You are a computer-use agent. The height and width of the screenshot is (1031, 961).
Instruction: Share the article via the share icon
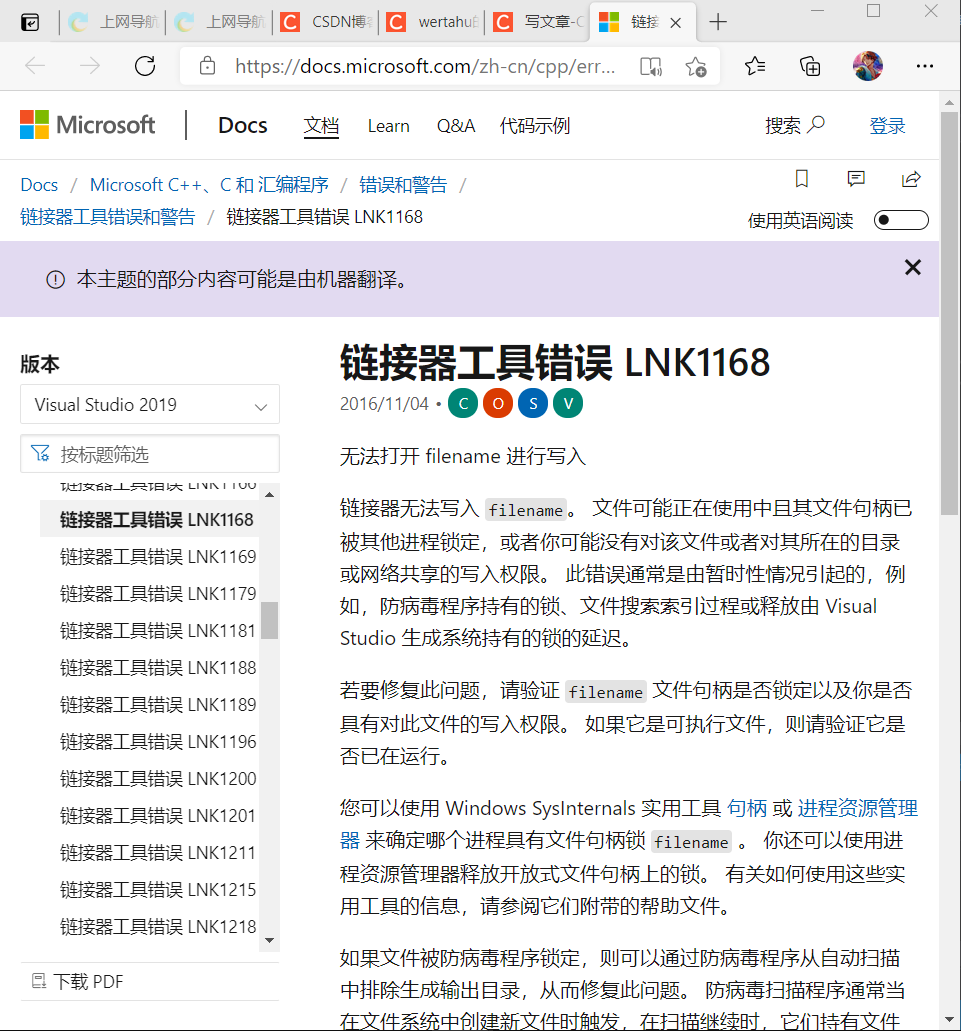click(911, 179)
